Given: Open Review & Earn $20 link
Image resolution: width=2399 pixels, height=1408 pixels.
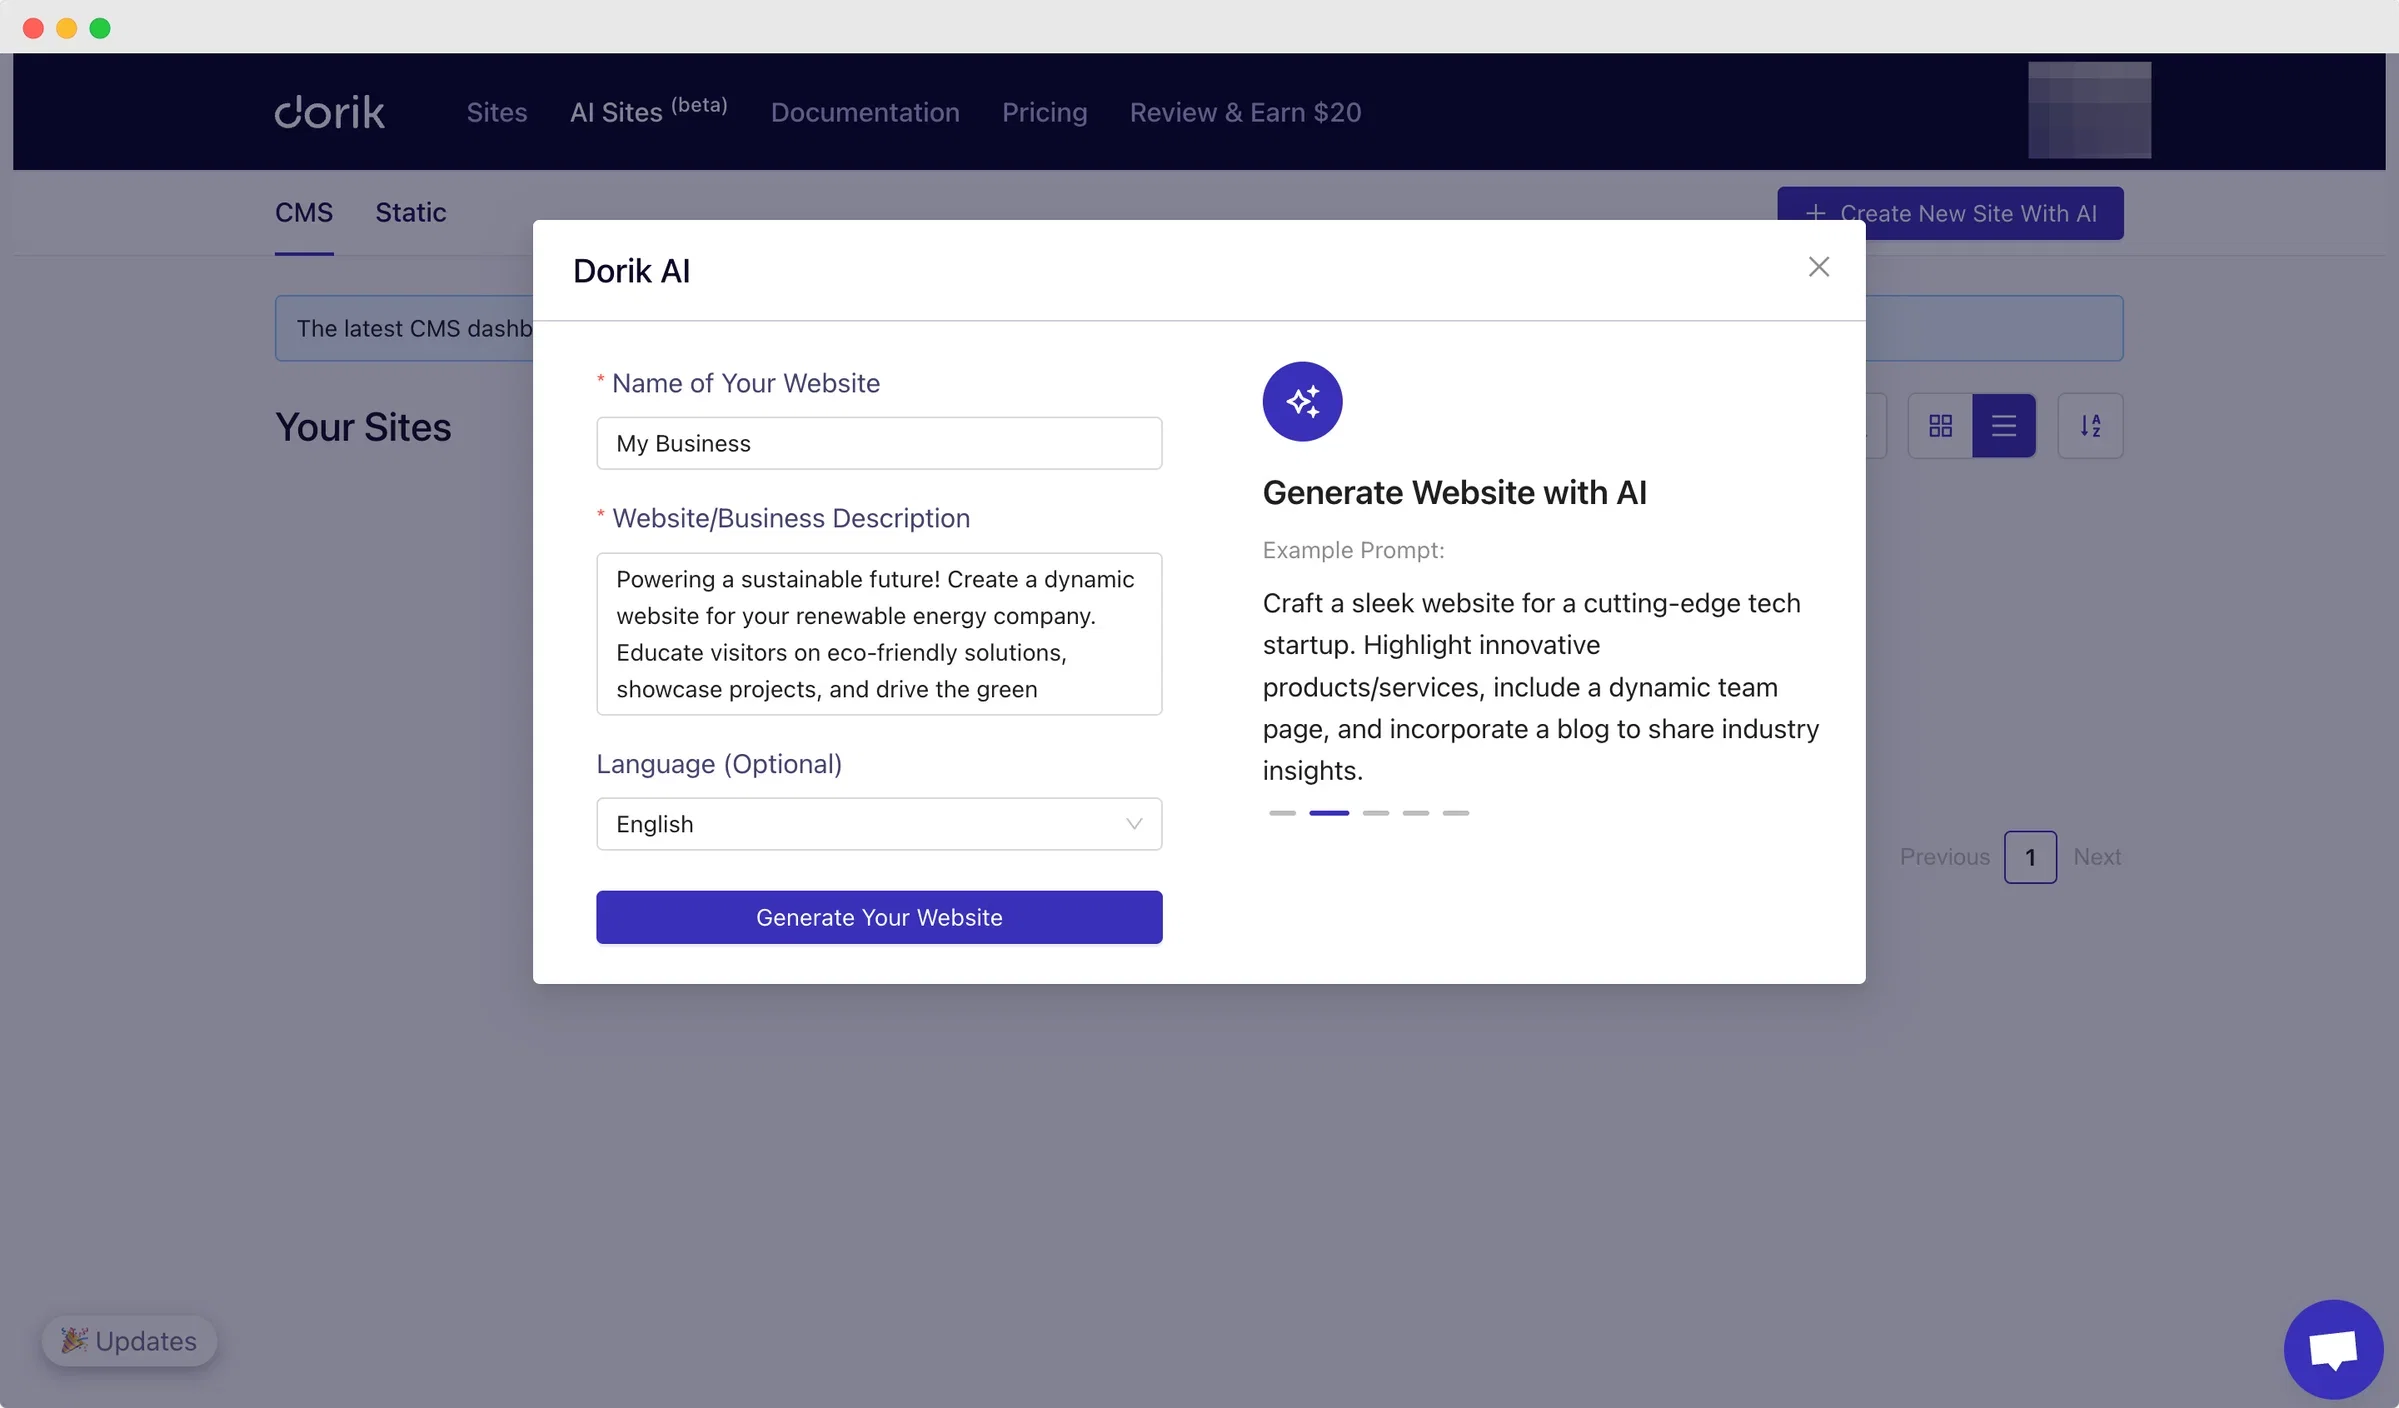Looking at the screenshot, I should pyautogui.click(x=1245, y=112).
